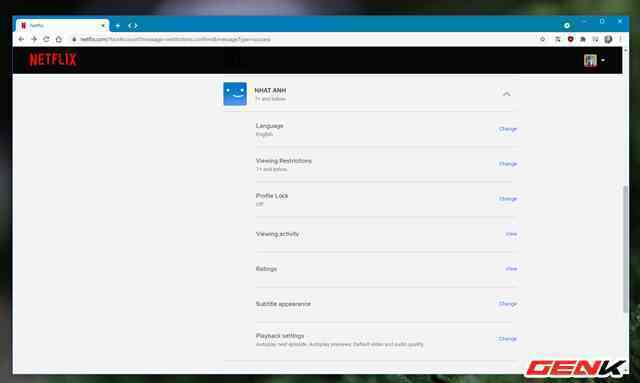This screenshot has height=383, width=640.
Task: Open the browser home page icon
Action: (x=59, y=39)
